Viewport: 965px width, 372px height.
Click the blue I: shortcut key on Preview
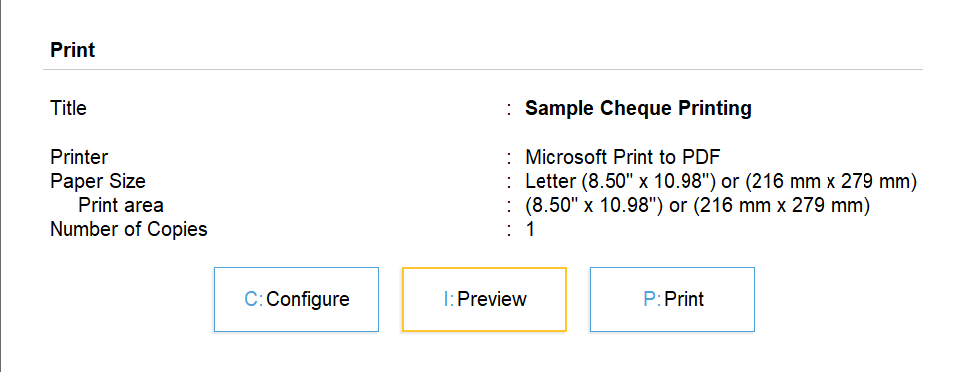pyautogui.click(x=449, y=299)
